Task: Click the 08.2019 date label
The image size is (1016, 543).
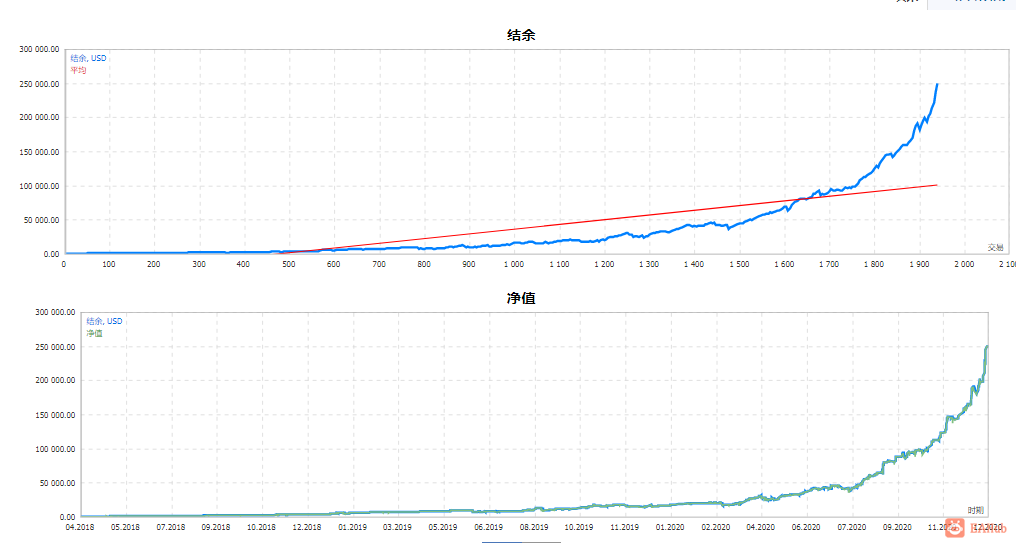Action: (534, 527)
